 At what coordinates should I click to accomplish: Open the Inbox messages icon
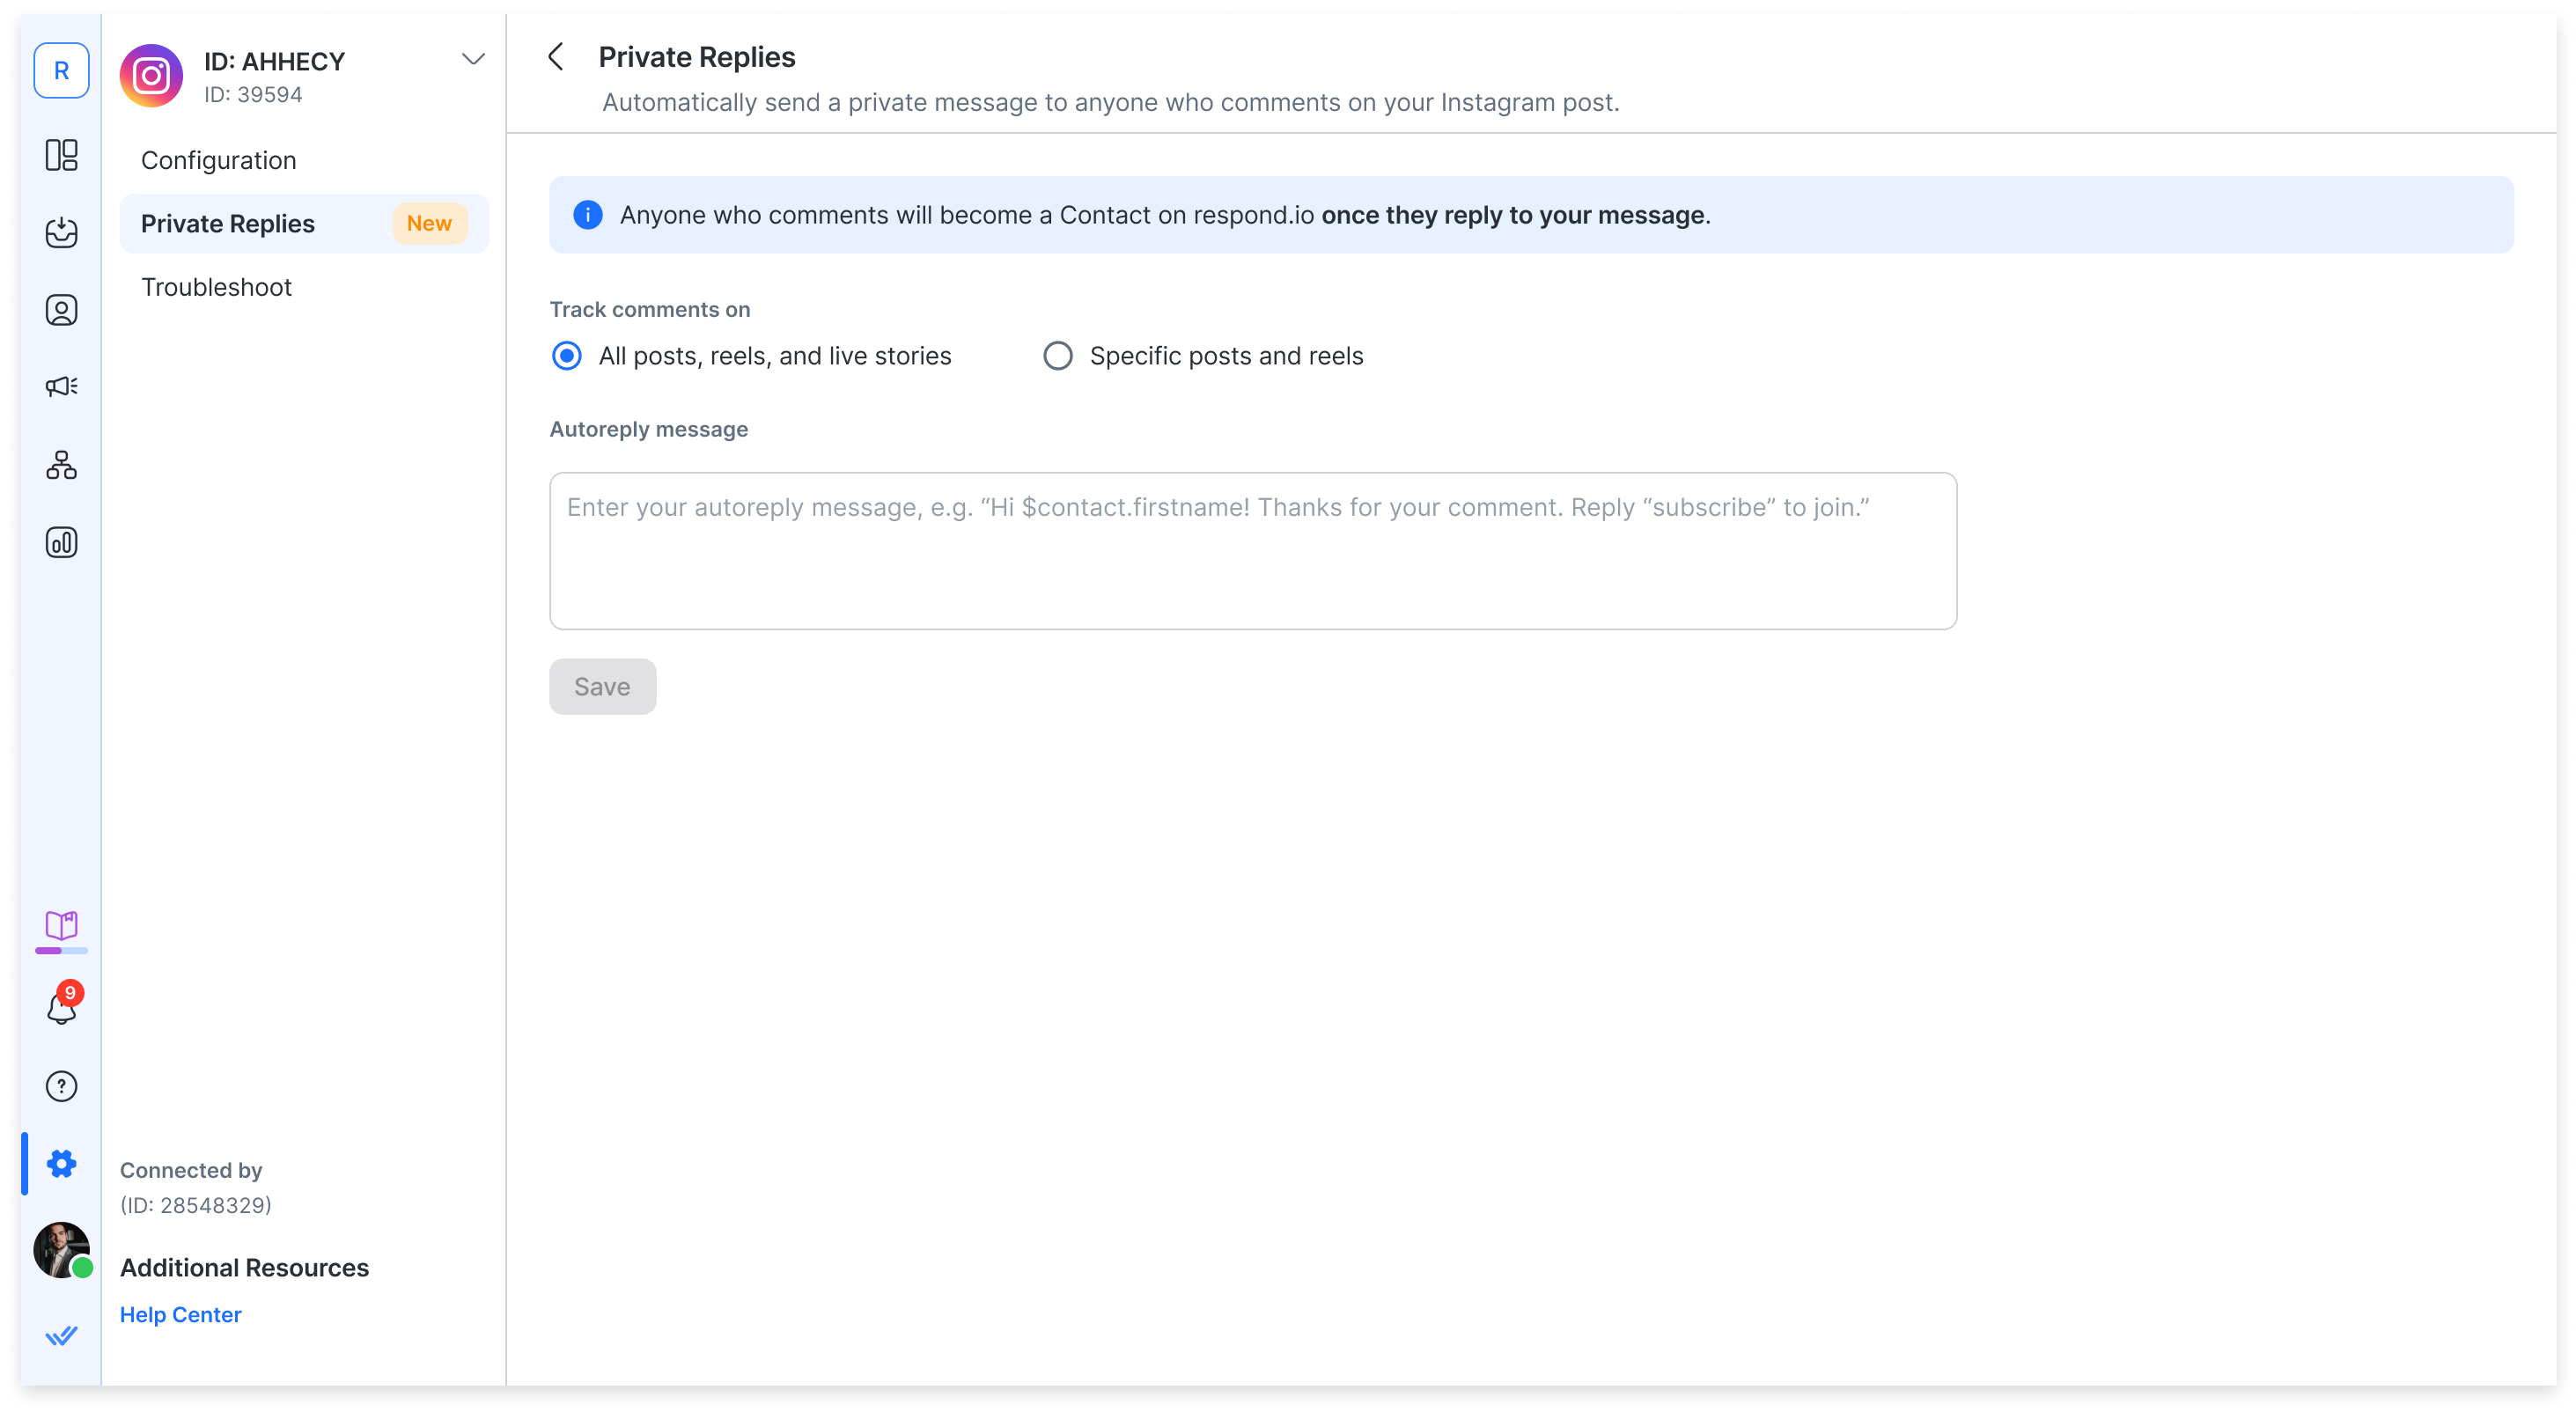pos(61,232)
